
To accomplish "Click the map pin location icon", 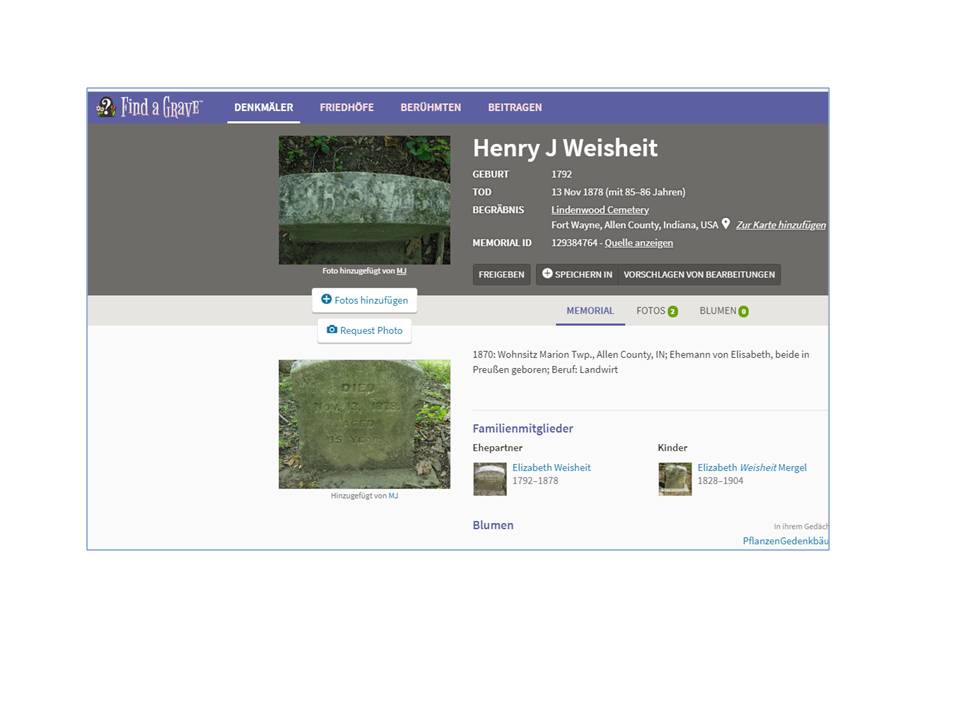I will click(x=726, y=224).
